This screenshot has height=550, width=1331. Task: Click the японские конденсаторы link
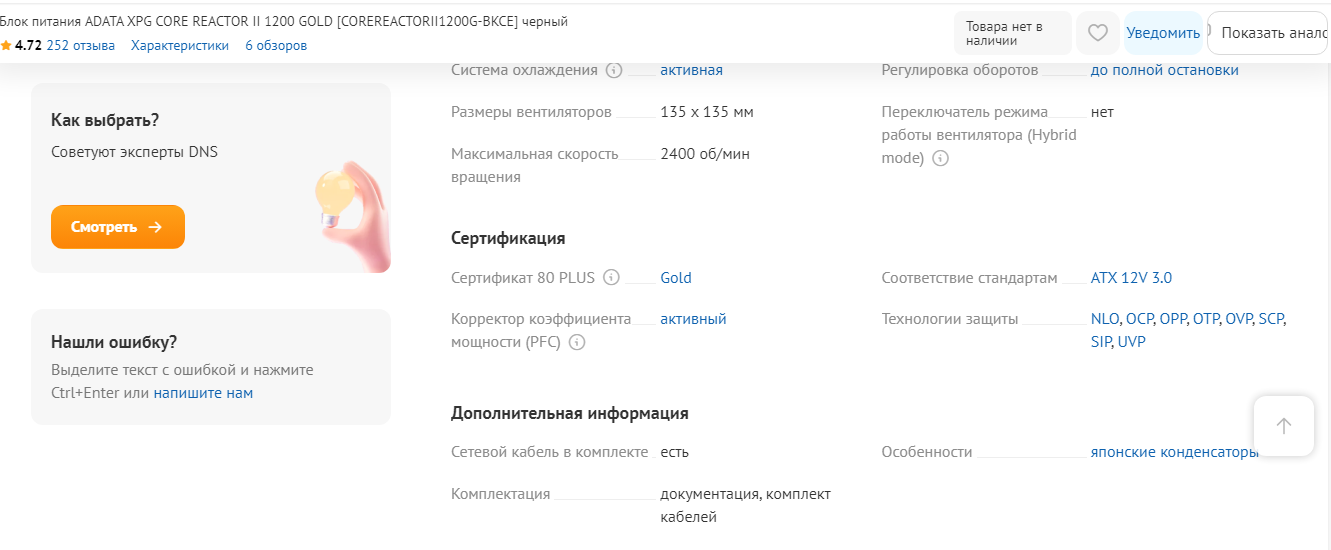click(1174, 452)
